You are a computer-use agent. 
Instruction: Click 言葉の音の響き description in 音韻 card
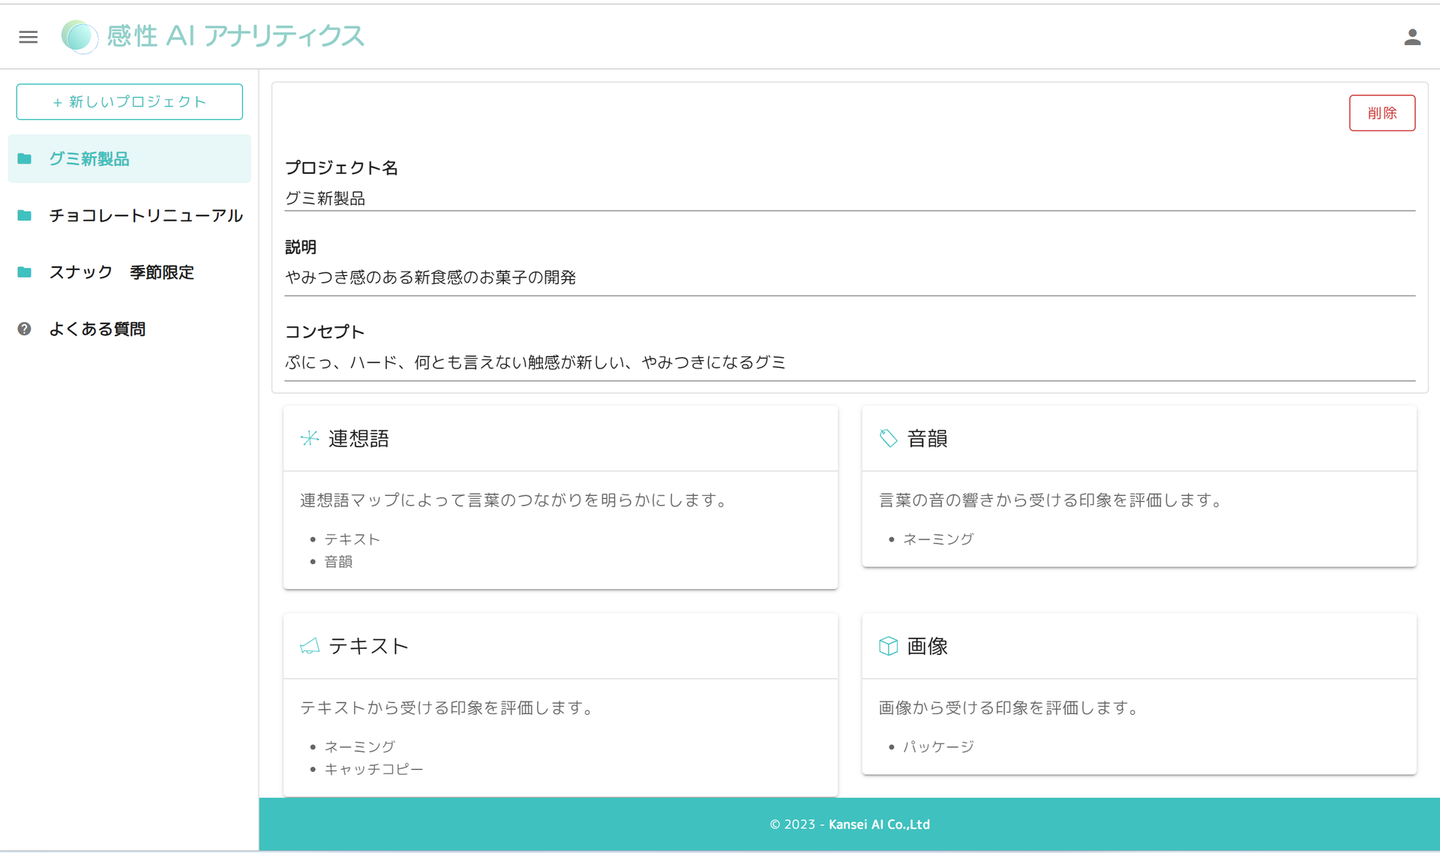(1052, 500)
